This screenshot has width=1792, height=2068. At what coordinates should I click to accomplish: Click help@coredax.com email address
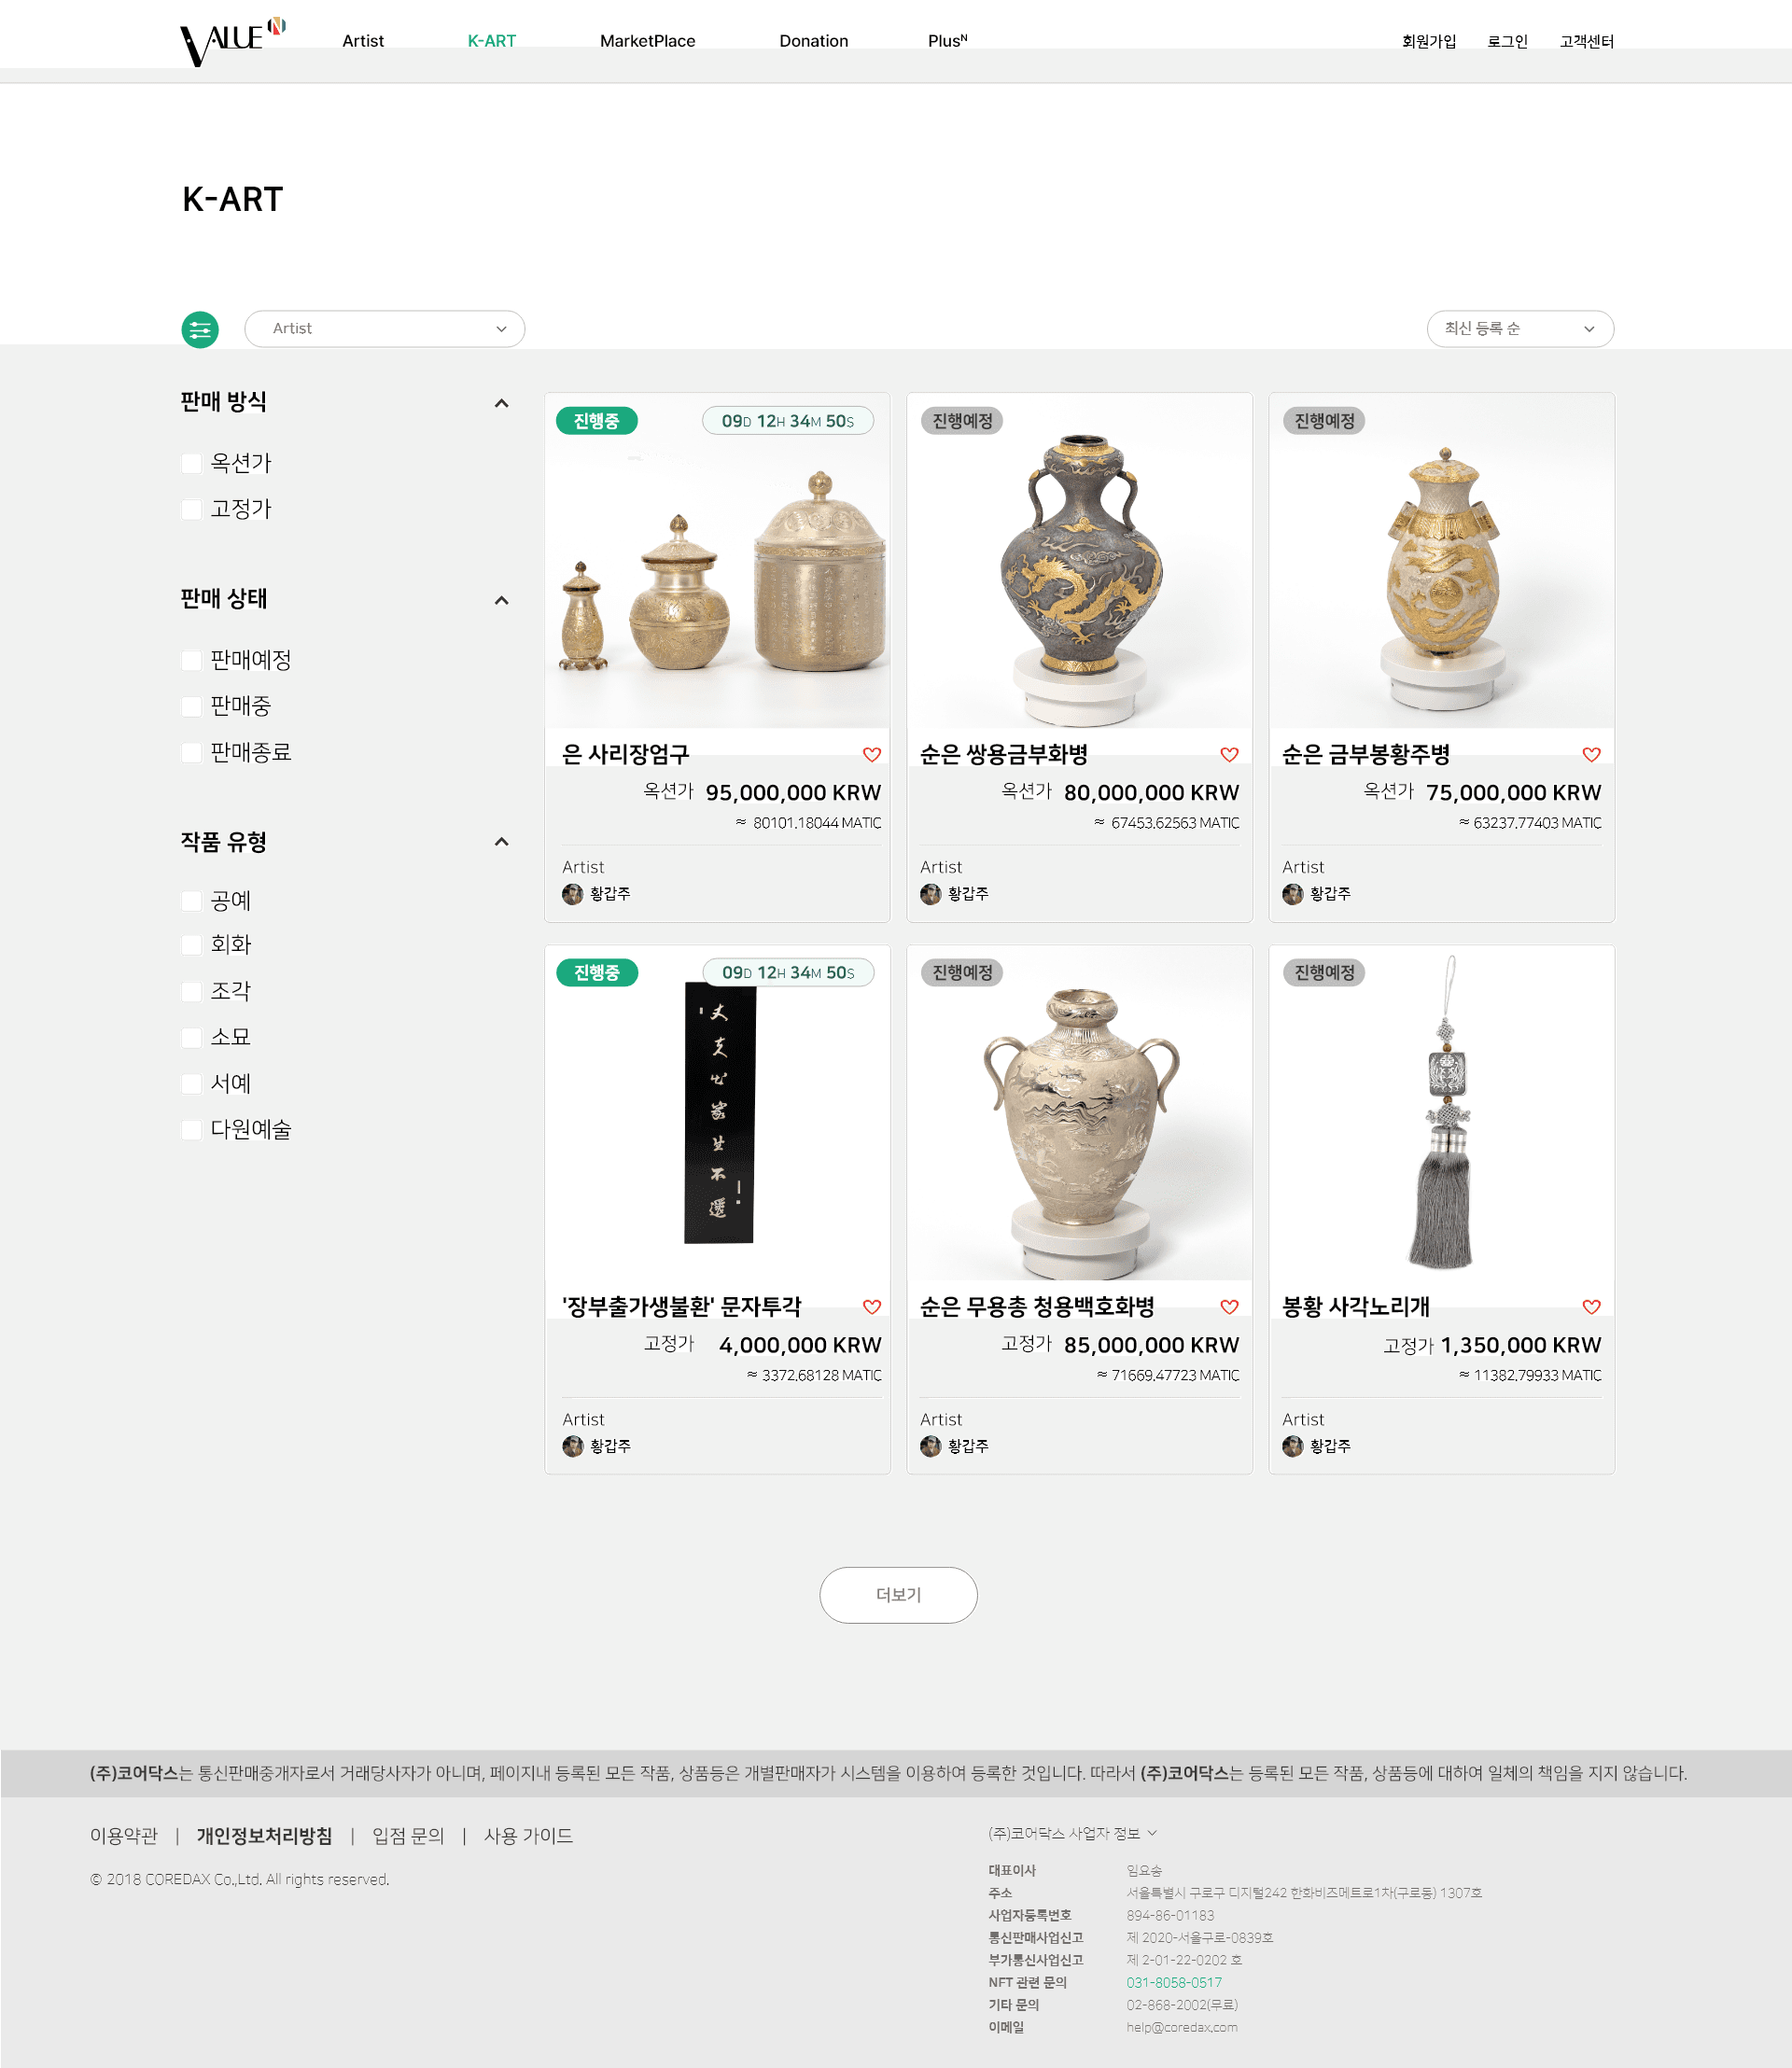pos(1182,2027)
